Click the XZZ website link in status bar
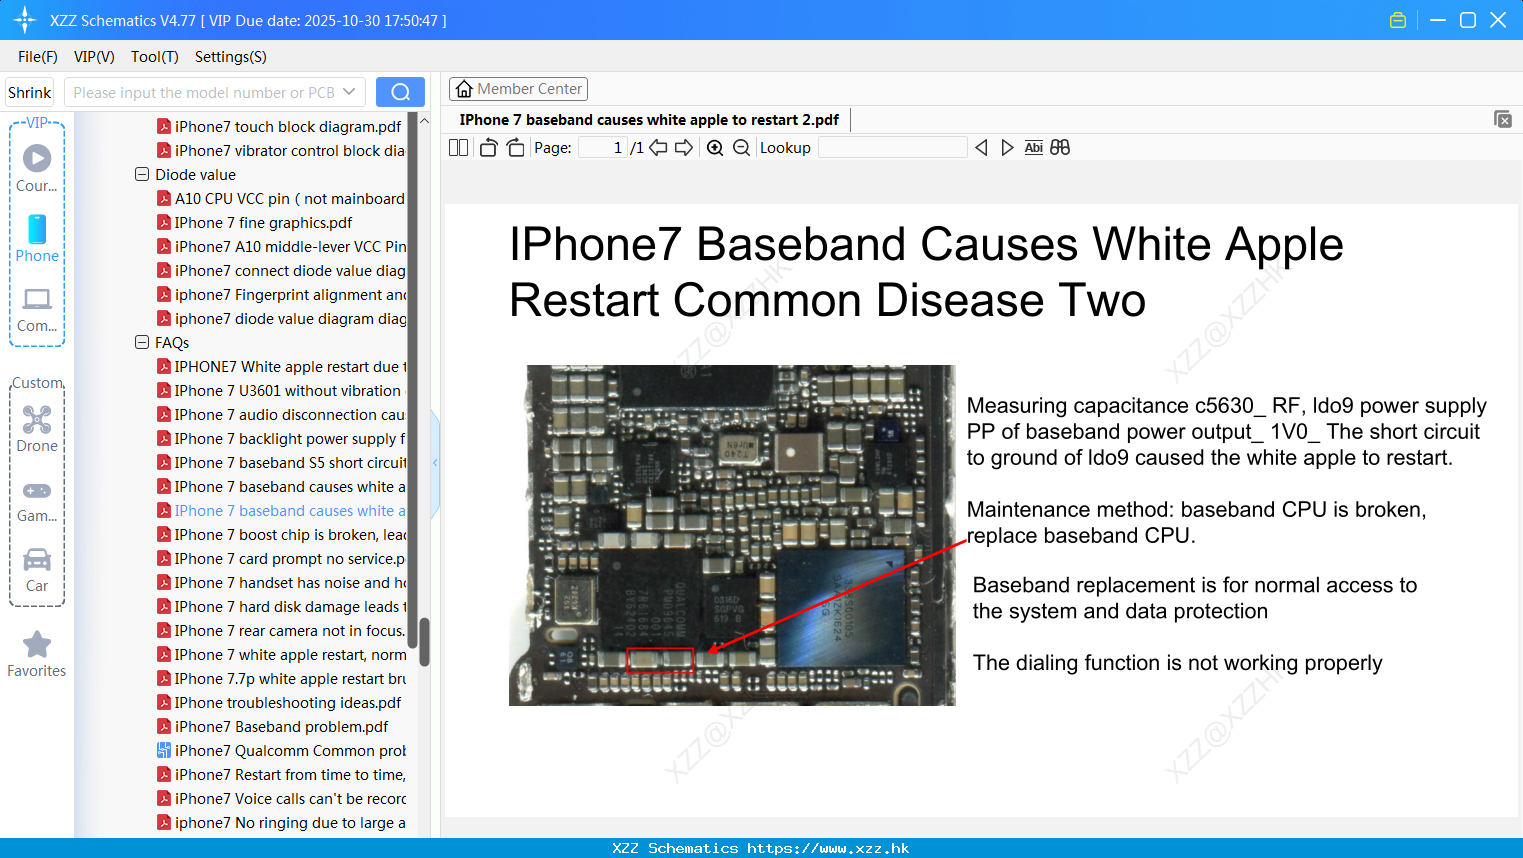Image resolution: width=1523 pixels, height=858 pixels. (x=828, y=848)
